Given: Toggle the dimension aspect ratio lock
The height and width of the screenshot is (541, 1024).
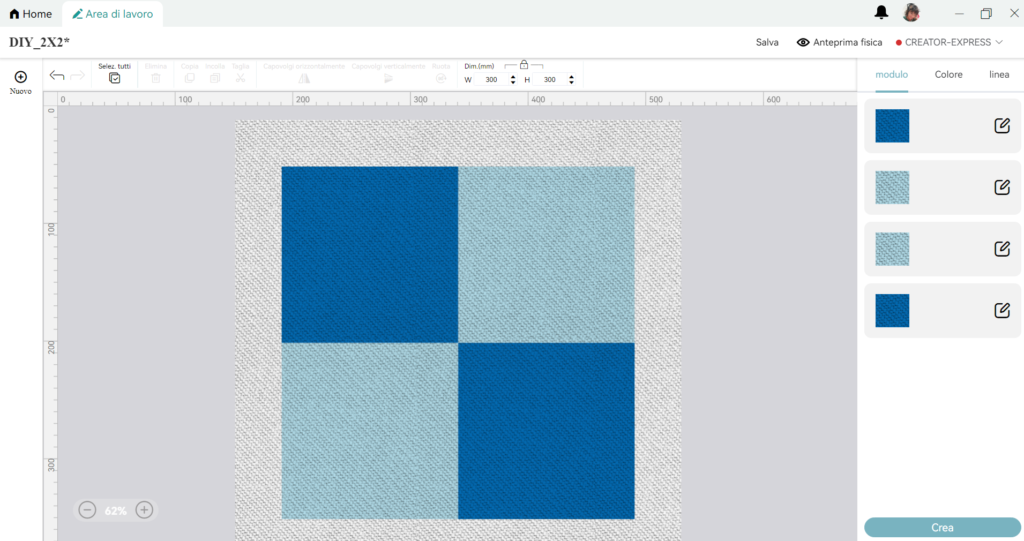Looking at the screenshot, I should (x=523, y=65).
